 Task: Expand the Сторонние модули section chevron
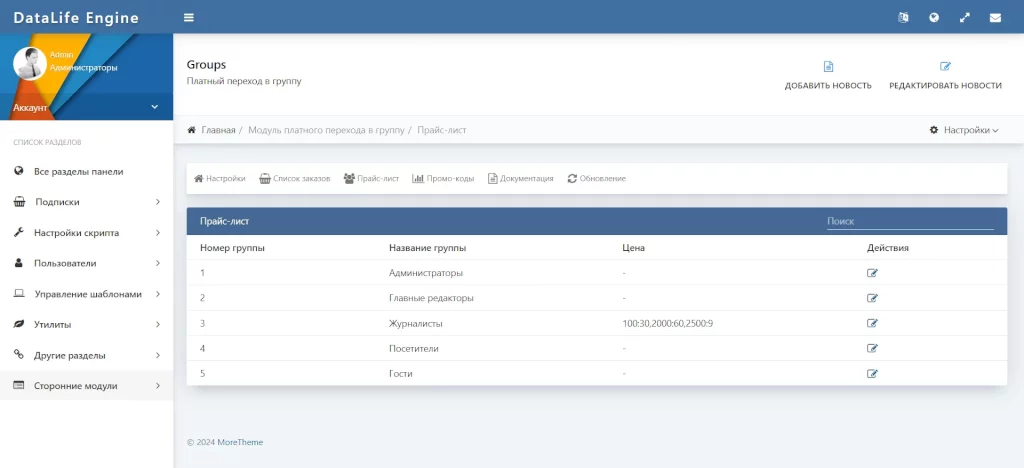click(158, 386)
